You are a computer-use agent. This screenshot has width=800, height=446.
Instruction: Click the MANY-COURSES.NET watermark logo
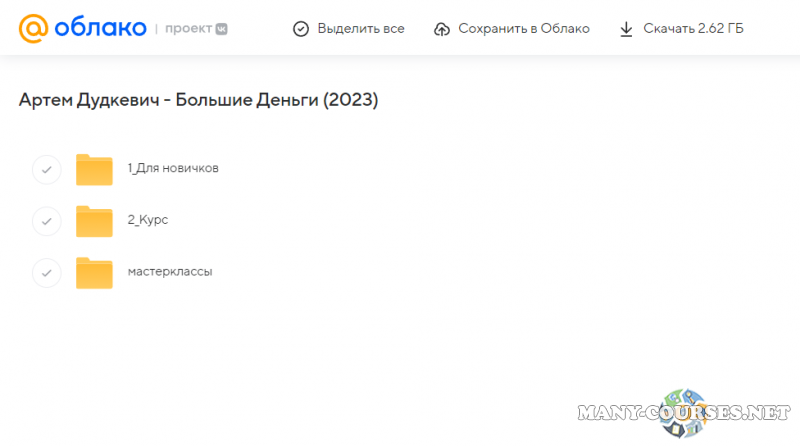click(x=686, y=411)
